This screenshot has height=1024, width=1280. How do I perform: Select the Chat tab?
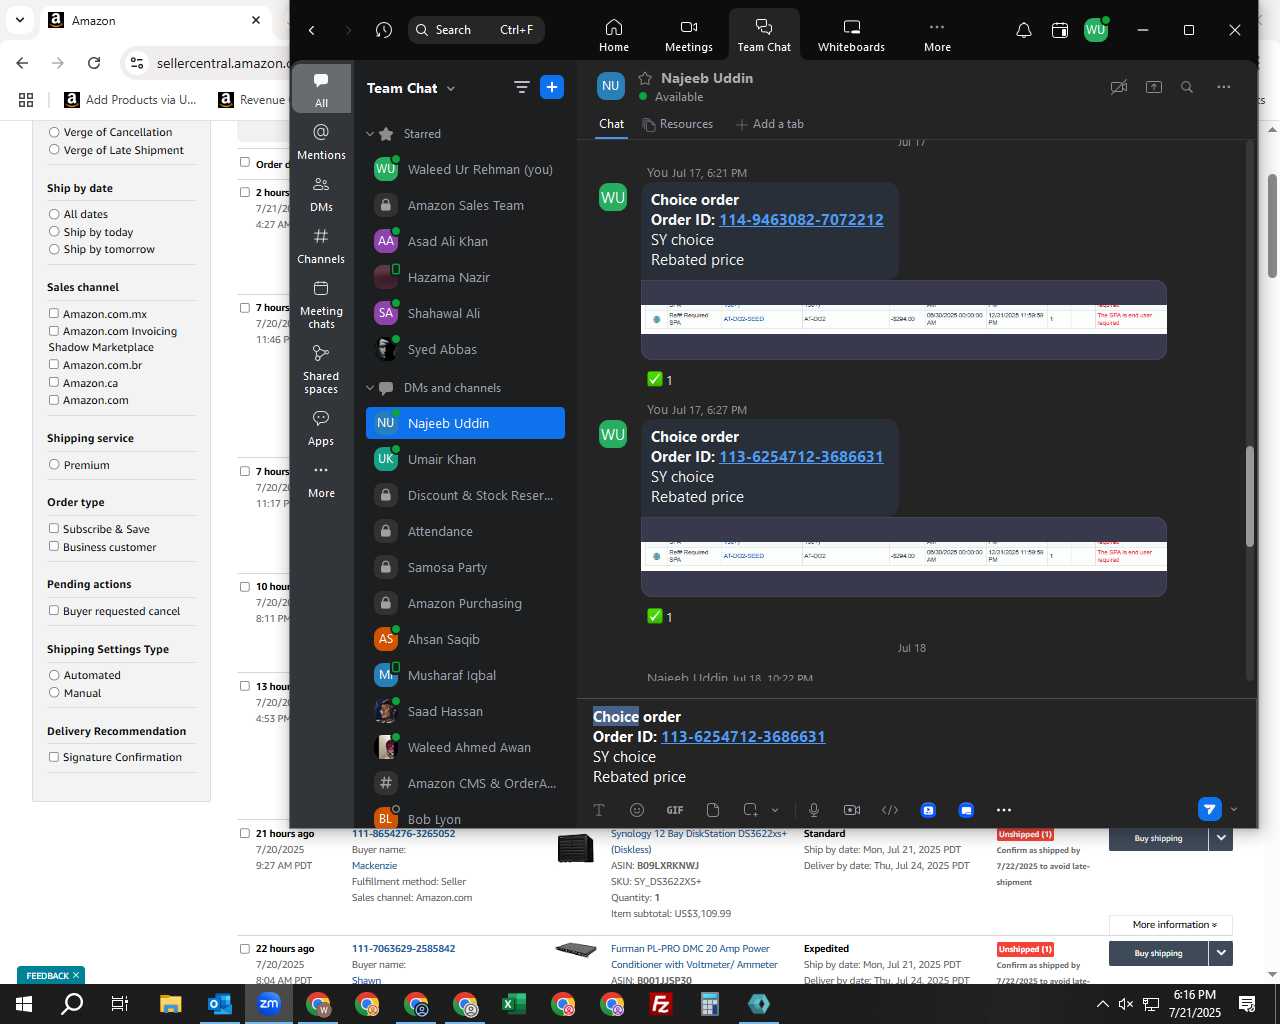point(612,124)
